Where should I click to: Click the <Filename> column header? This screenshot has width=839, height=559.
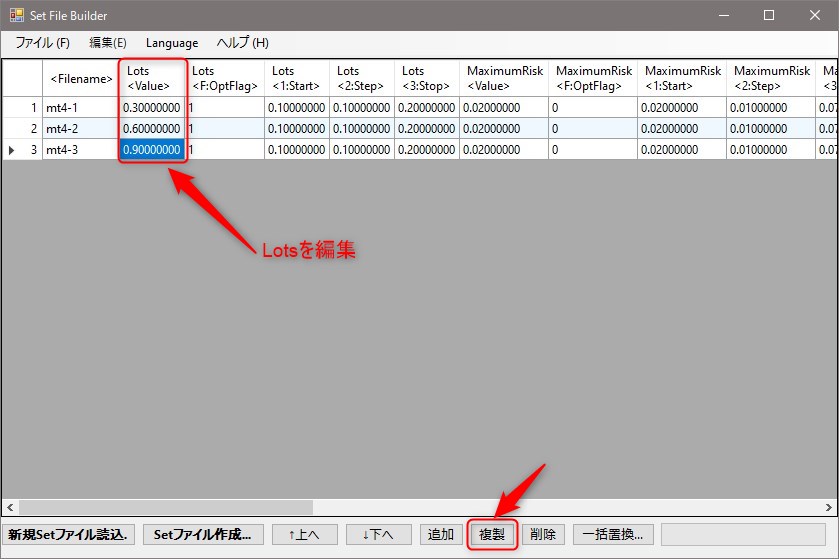click(x=81, y=79)
